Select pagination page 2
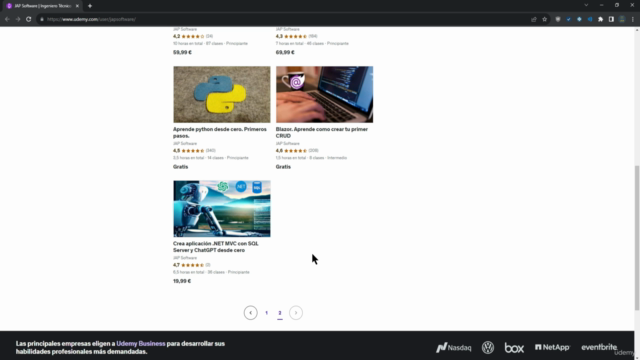Viewport: 640px width, 360px height. [x=280, y=313]
